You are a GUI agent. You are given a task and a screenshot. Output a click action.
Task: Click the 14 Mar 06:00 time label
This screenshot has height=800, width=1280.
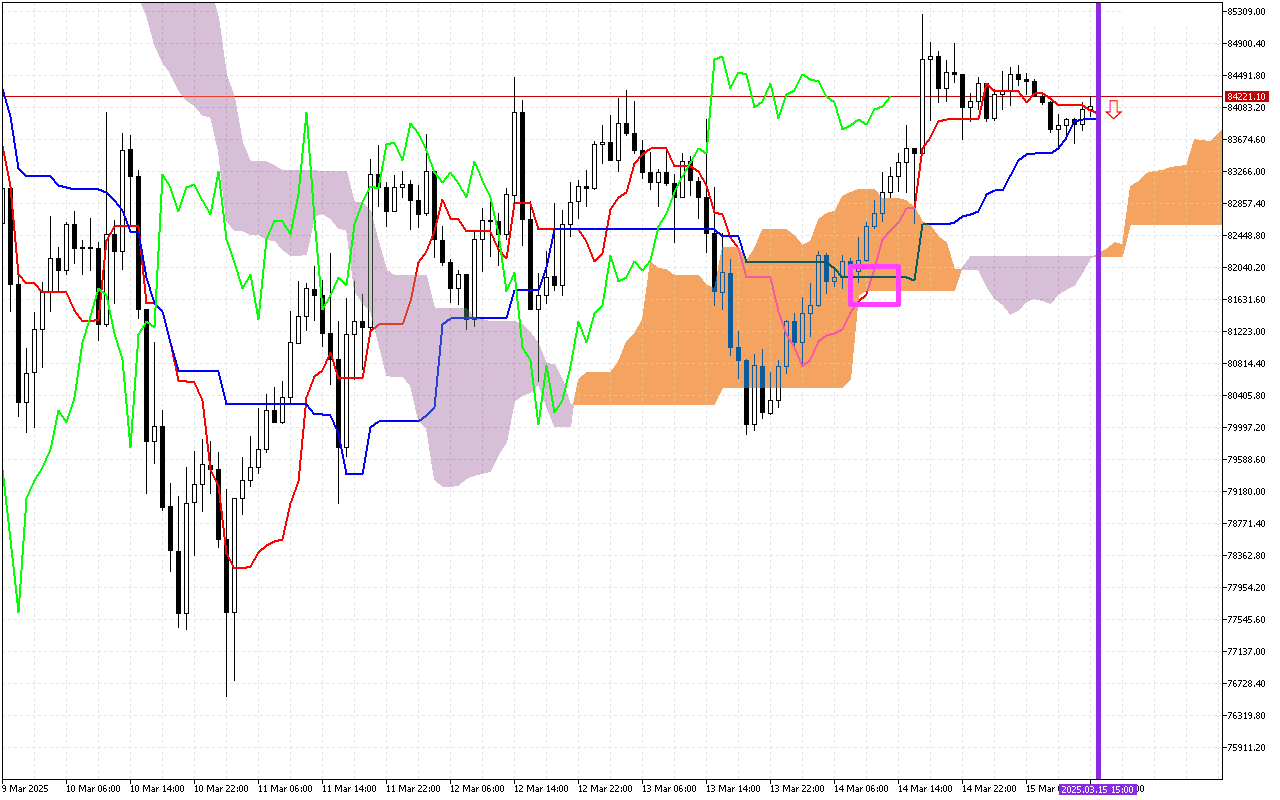click(861, 789)
